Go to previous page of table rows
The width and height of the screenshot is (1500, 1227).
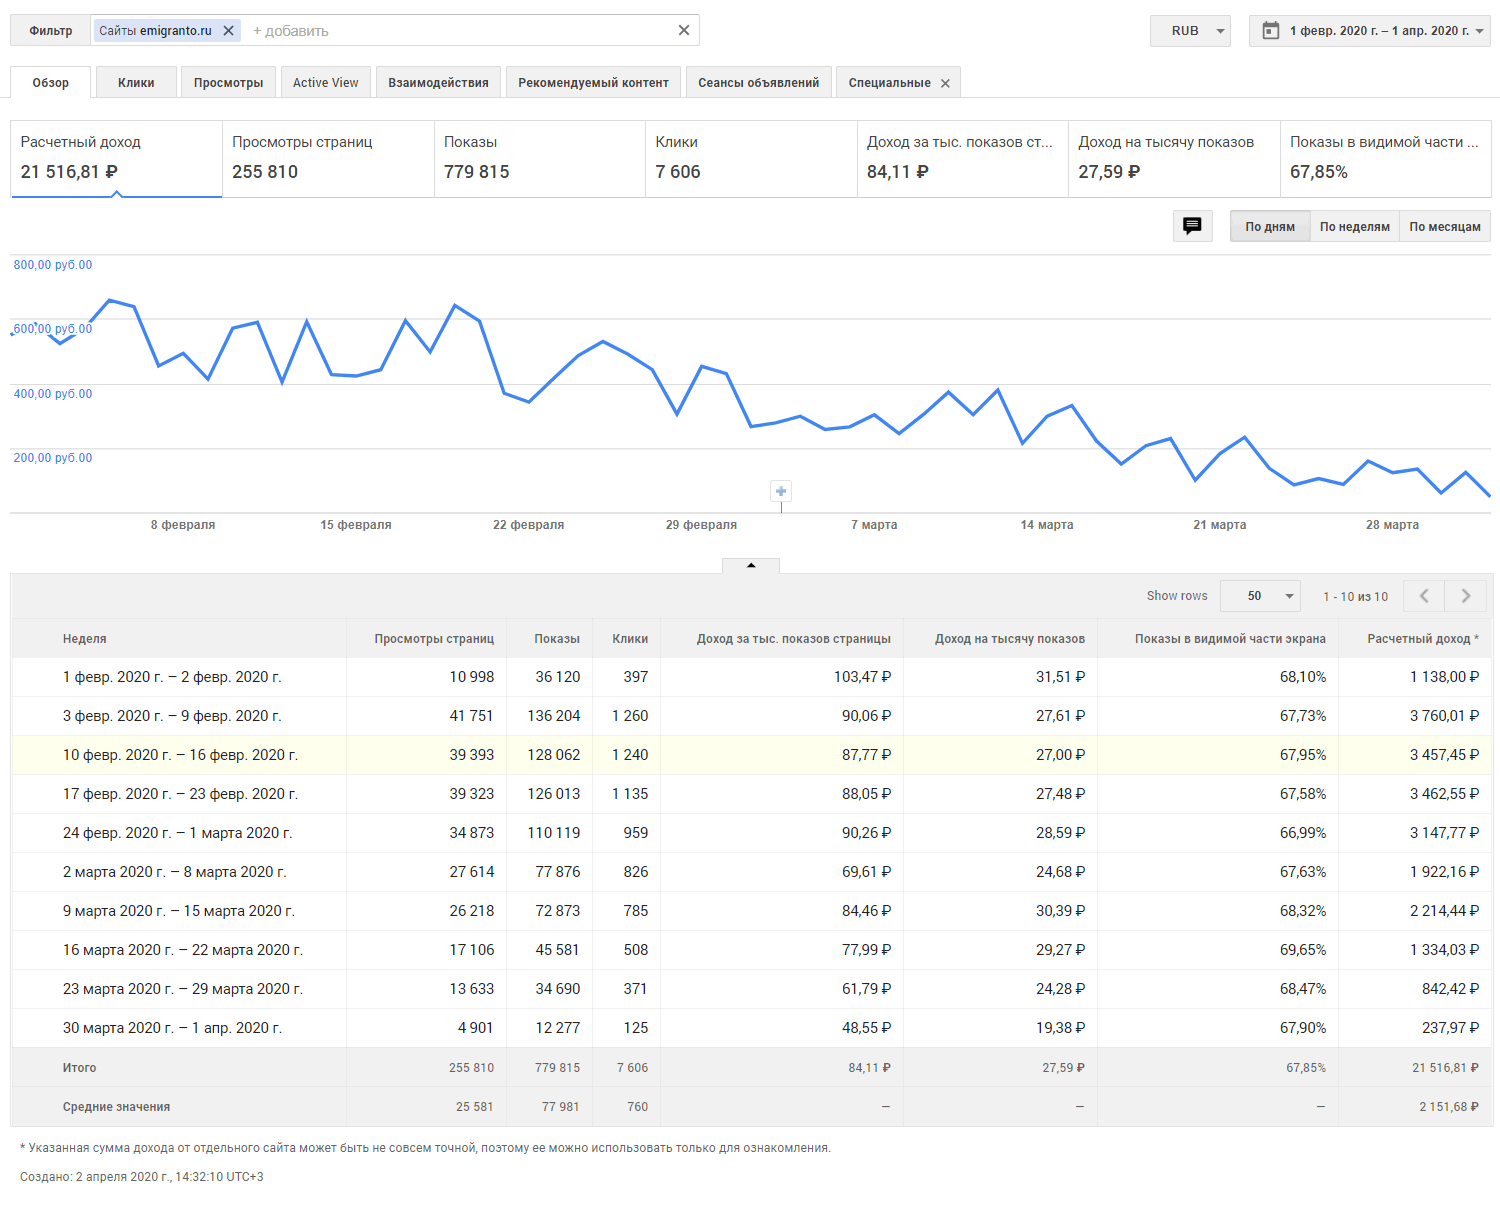(1424, 596)
